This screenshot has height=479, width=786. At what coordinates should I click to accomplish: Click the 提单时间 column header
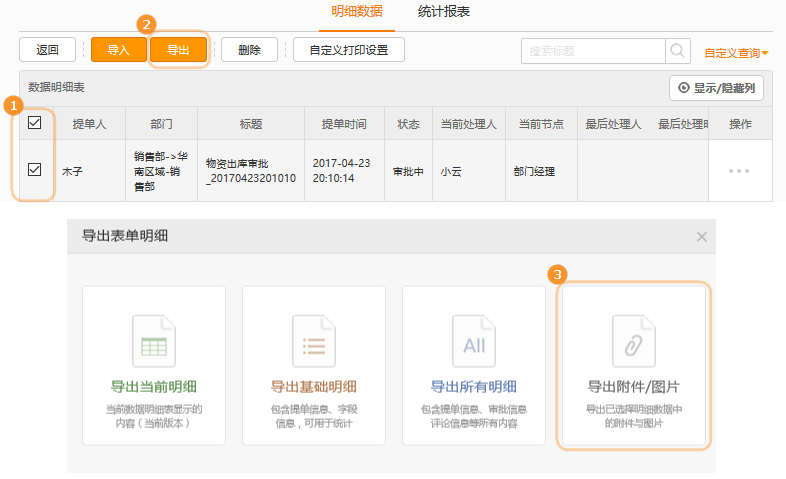[346, 124]
